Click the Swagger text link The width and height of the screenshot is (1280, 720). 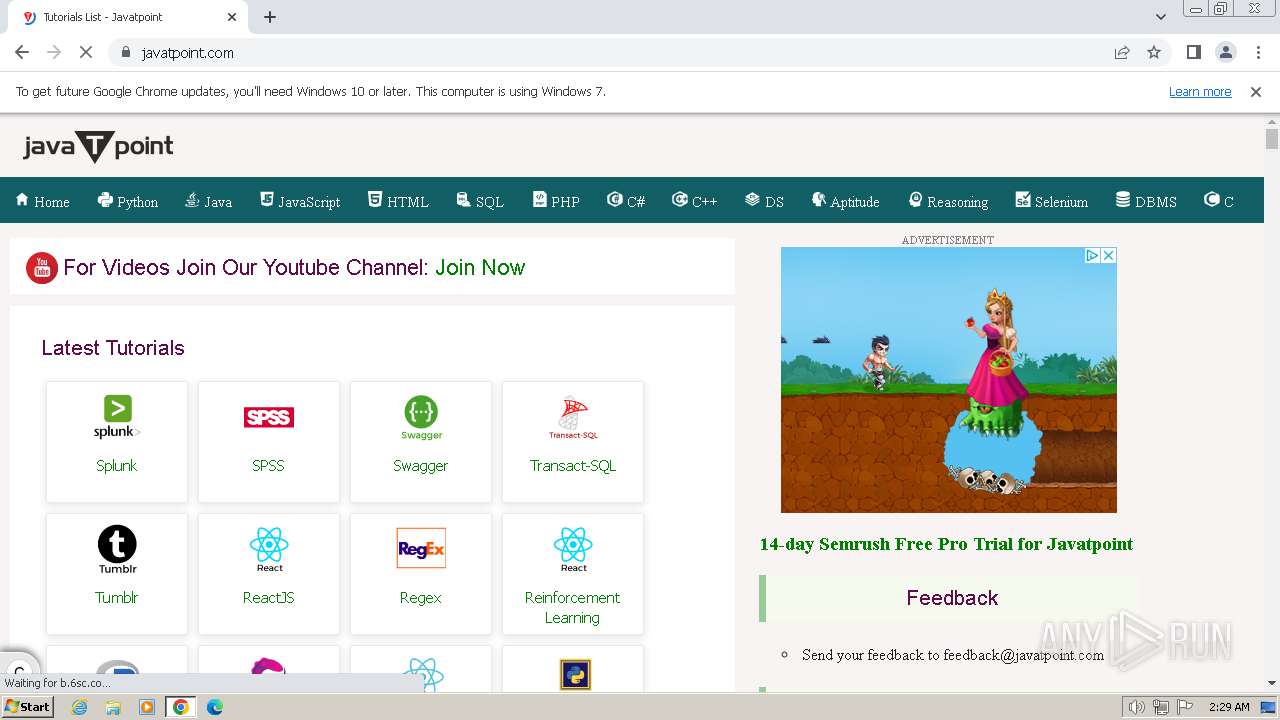[x=421, y=465]
